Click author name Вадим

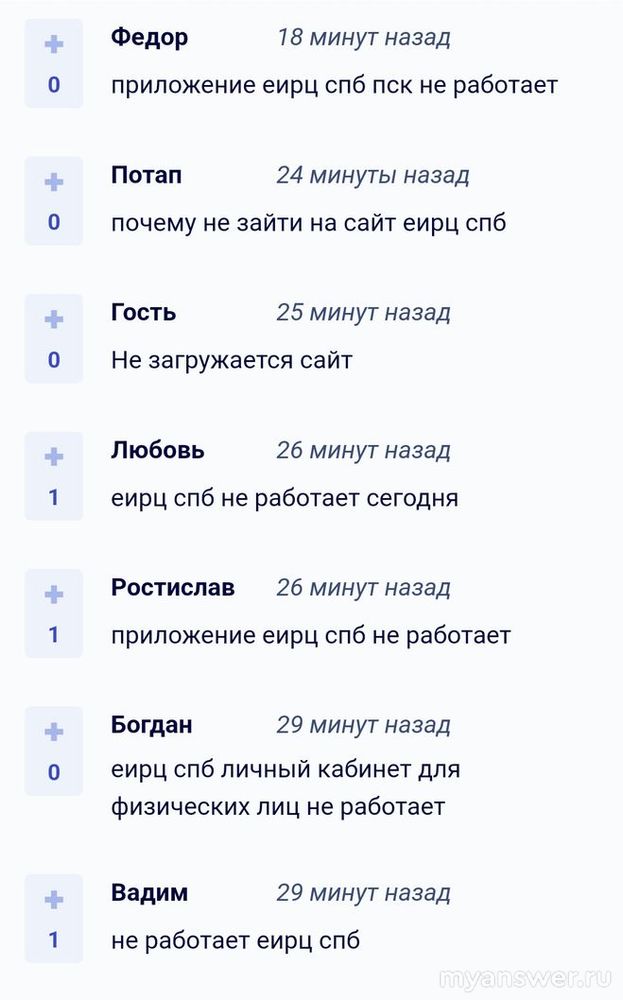coord(149,892)
